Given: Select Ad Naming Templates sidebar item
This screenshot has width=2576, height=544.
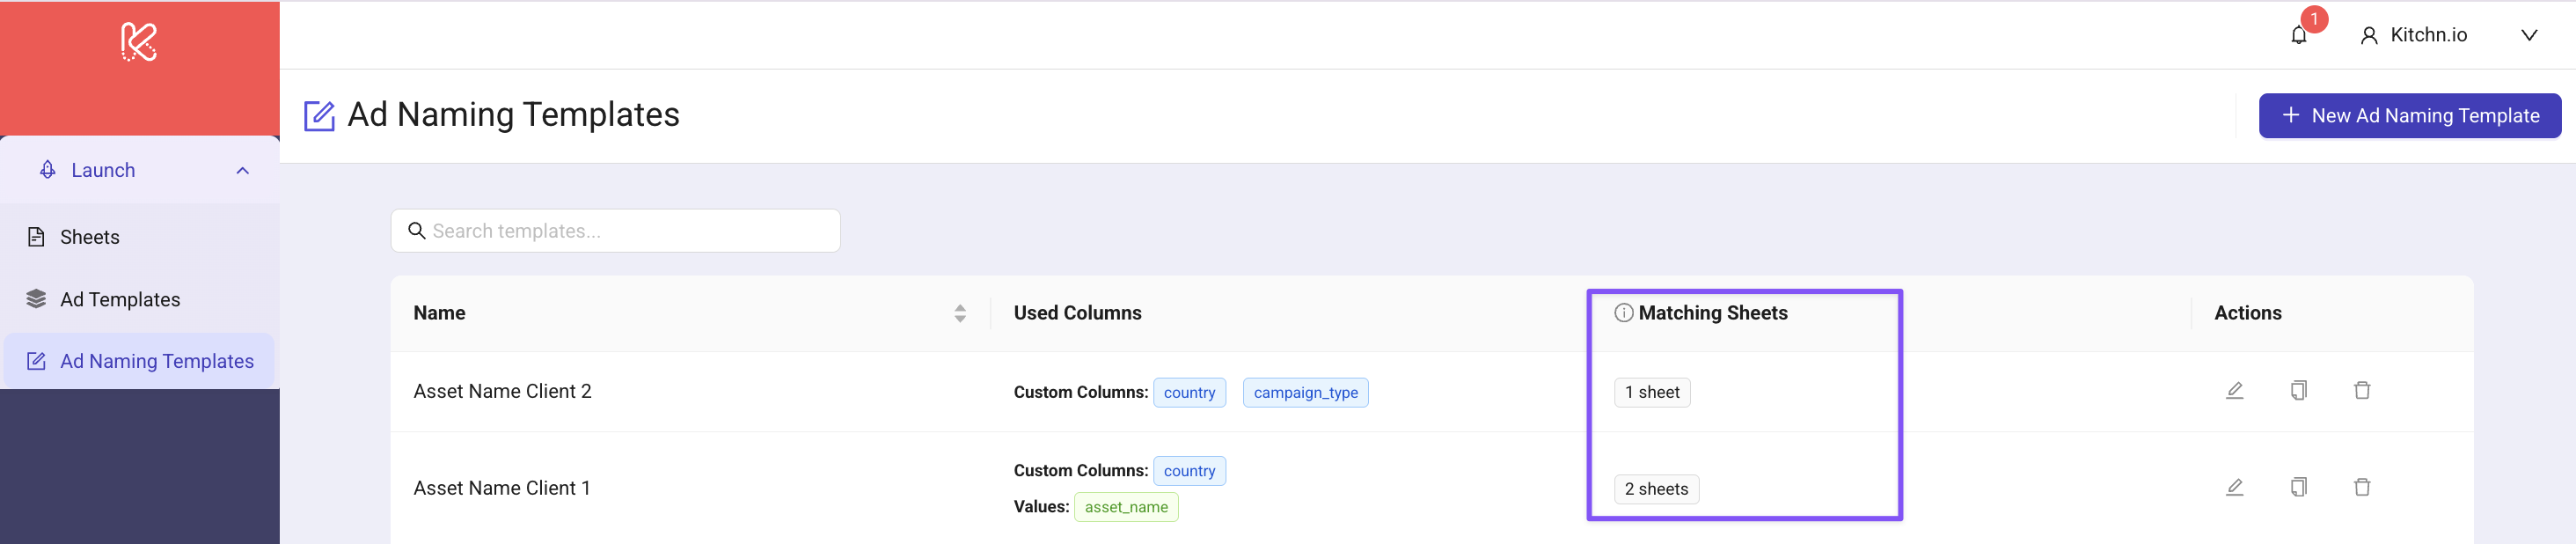Looking at the screenshot, I should tap(156, 361).
